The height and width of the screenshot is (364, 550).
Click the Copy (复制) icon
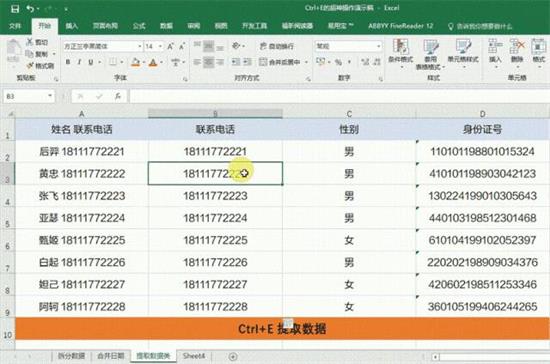tap(30, 54)
